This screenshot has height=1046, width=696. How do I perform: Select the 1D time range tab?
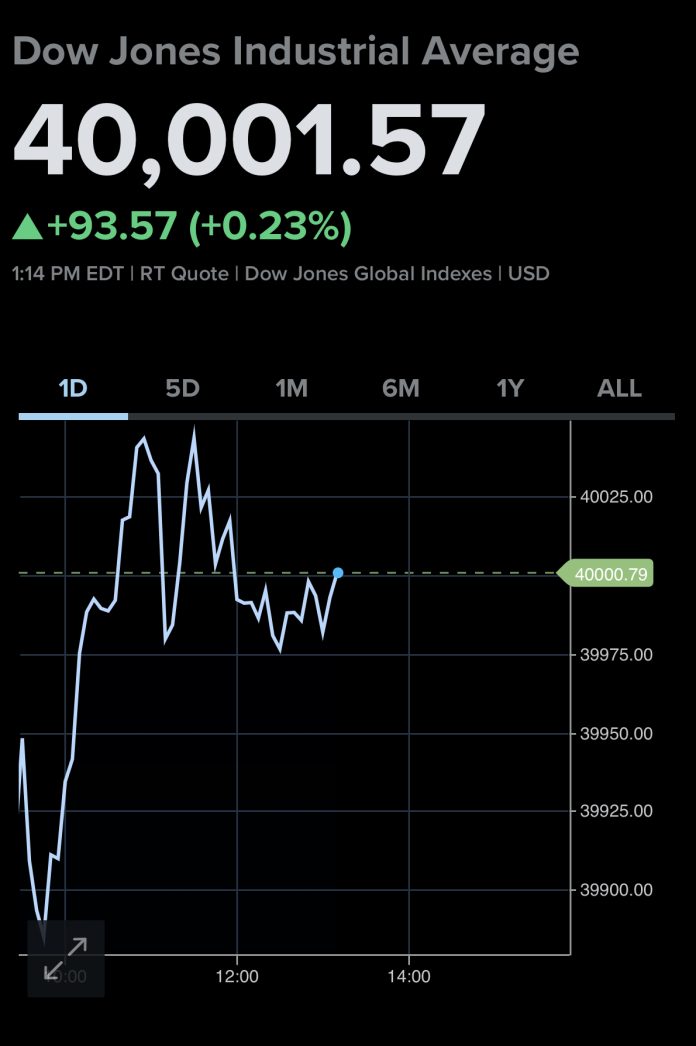click(73, 388)
